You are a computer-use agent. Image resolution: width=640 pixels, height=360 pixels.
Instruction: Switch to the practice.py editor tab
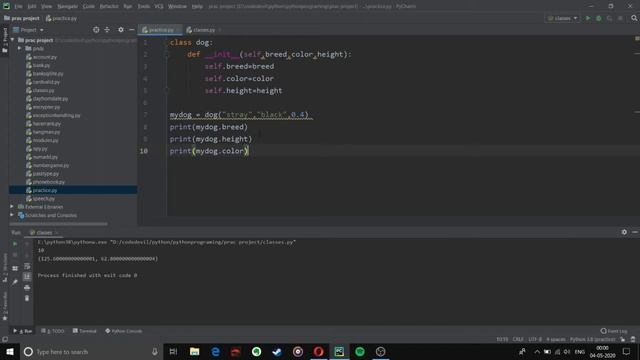161,30
